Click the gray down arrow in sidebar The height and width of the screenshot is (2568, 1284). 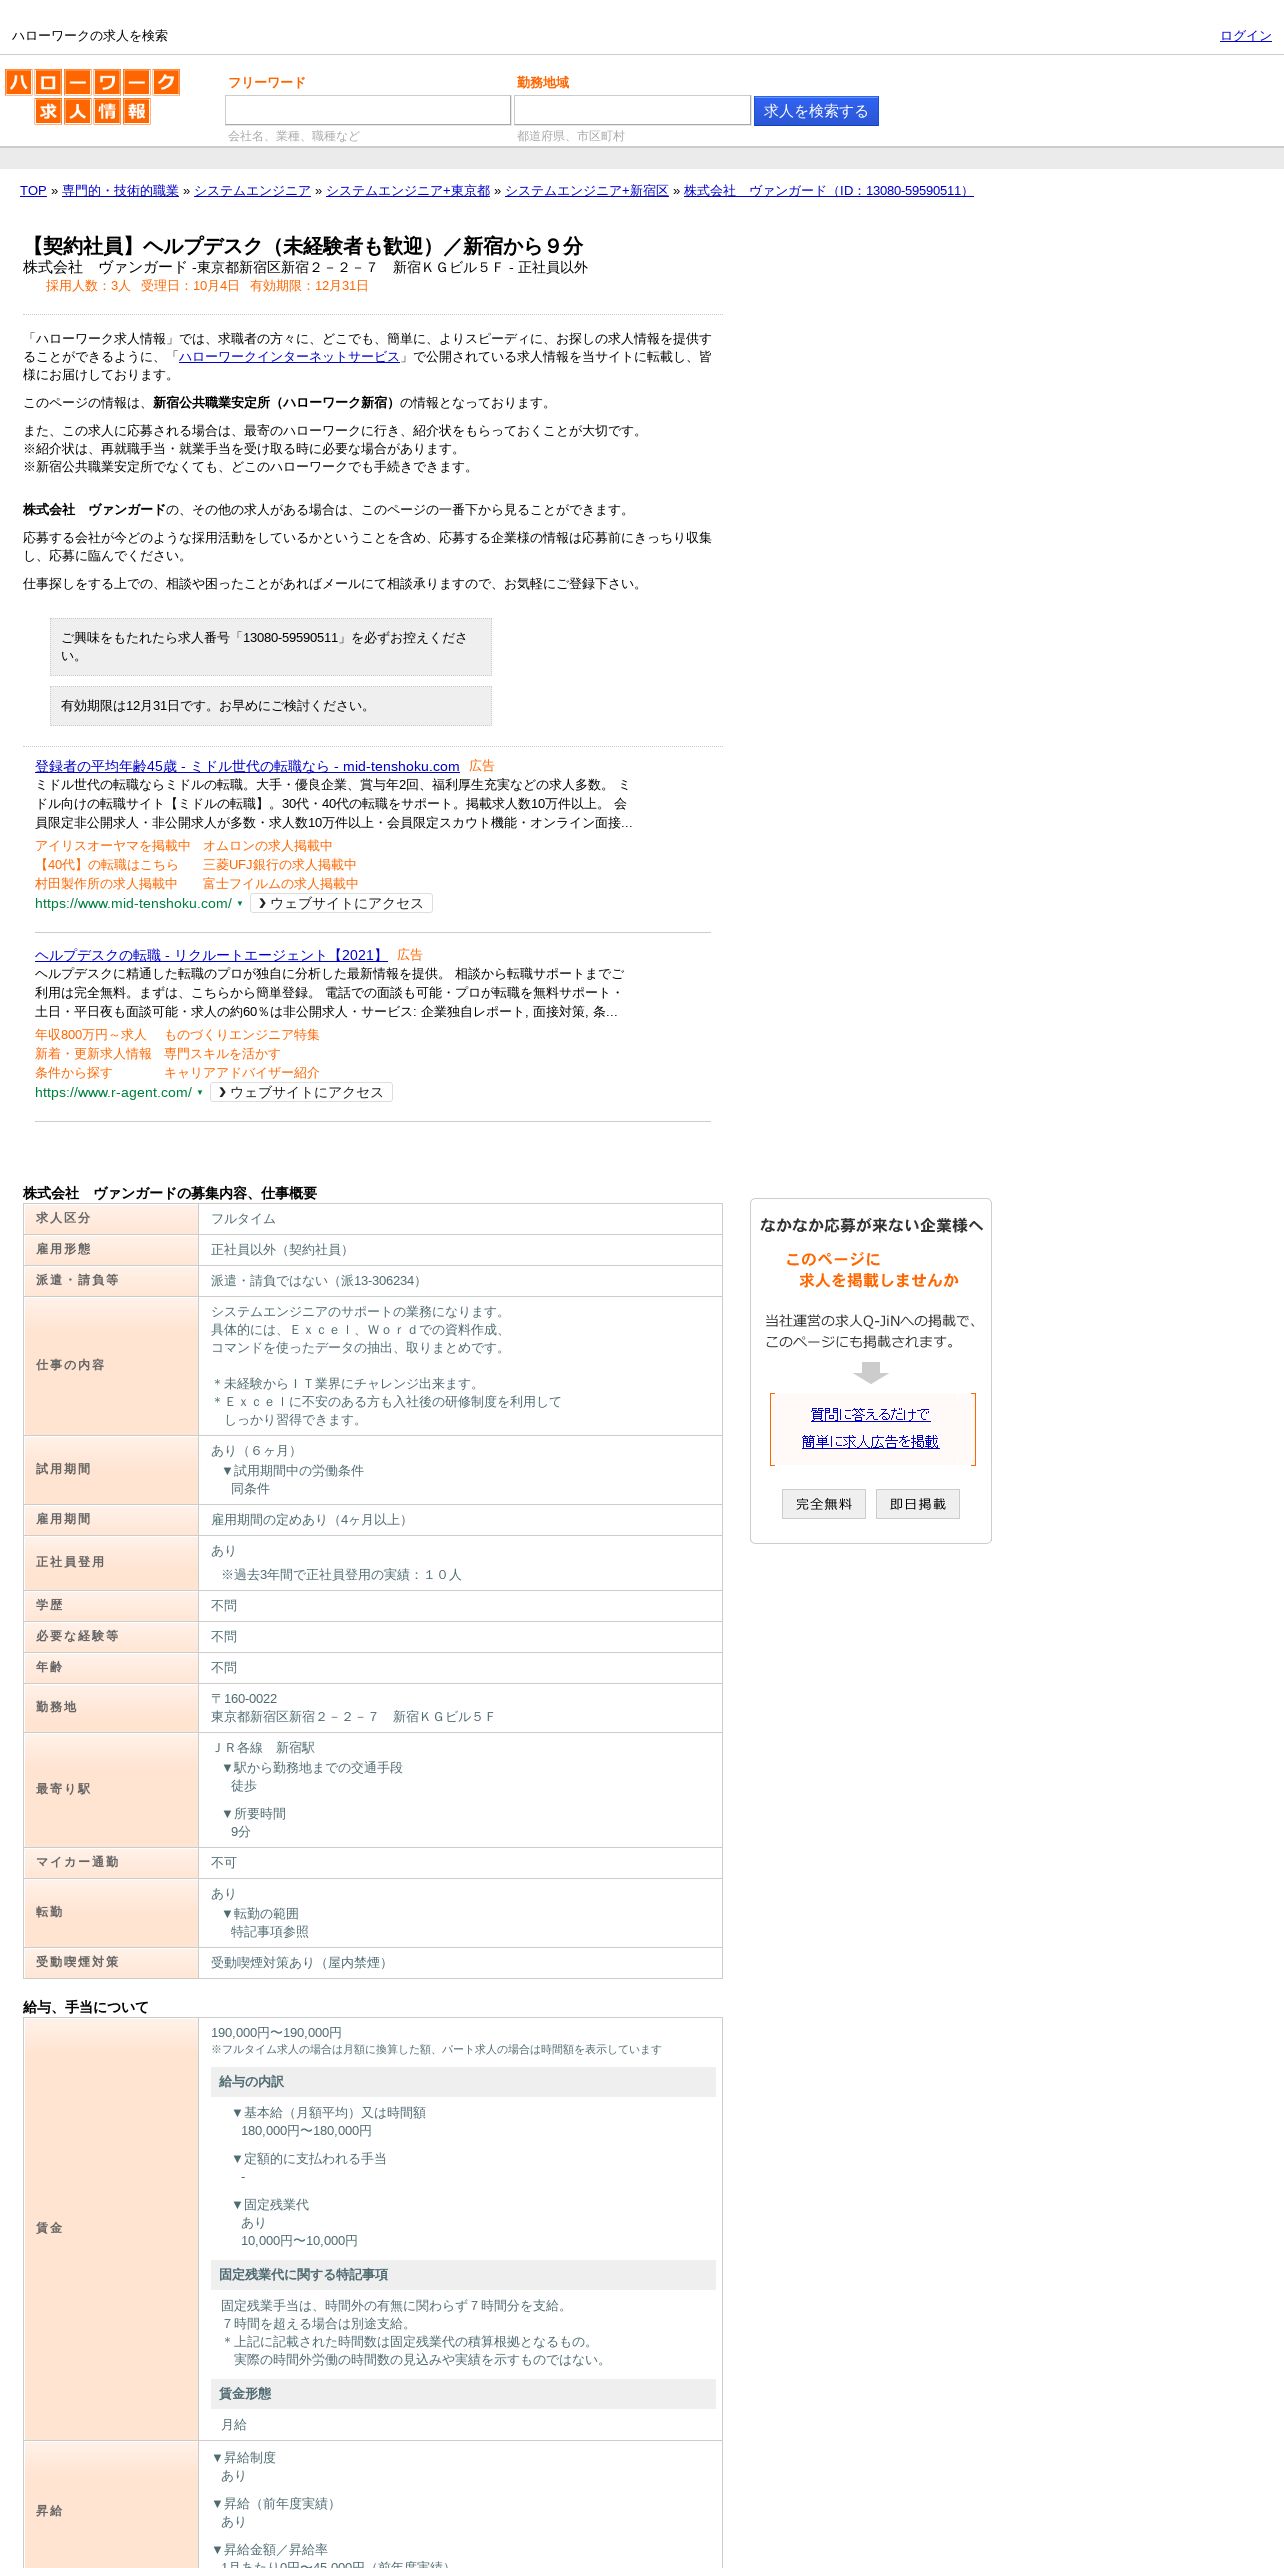point(871,1372)
